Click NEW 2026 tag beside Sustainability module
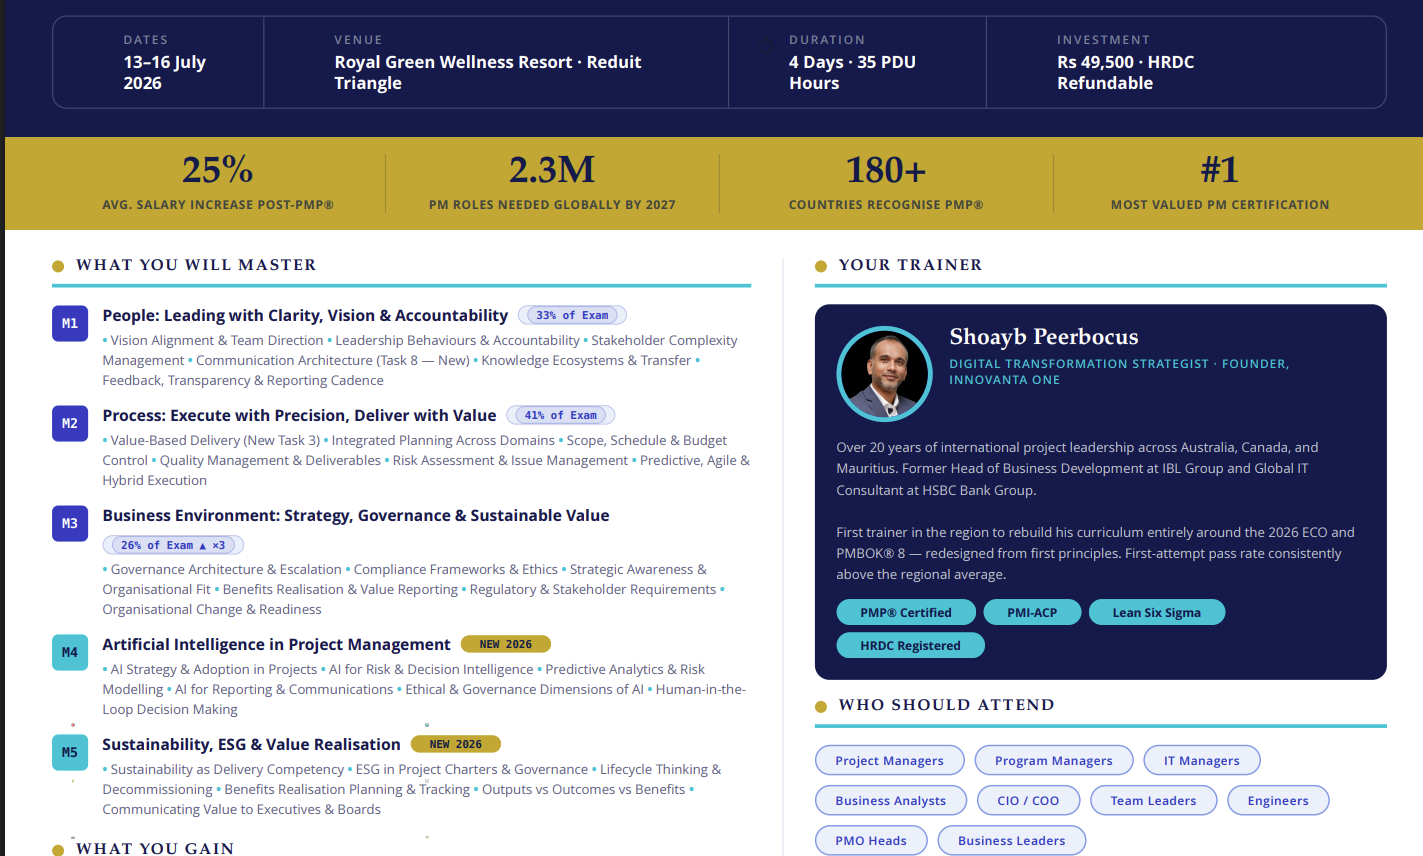1423x856 pixels. click(x=456, y=744)
